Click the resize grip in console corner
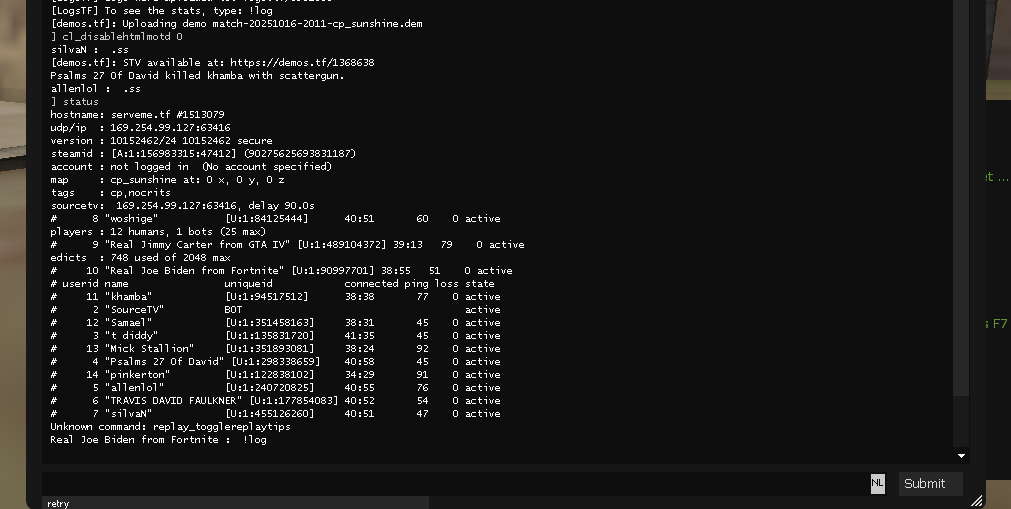The image size is (1011, 509). (976, 500)
